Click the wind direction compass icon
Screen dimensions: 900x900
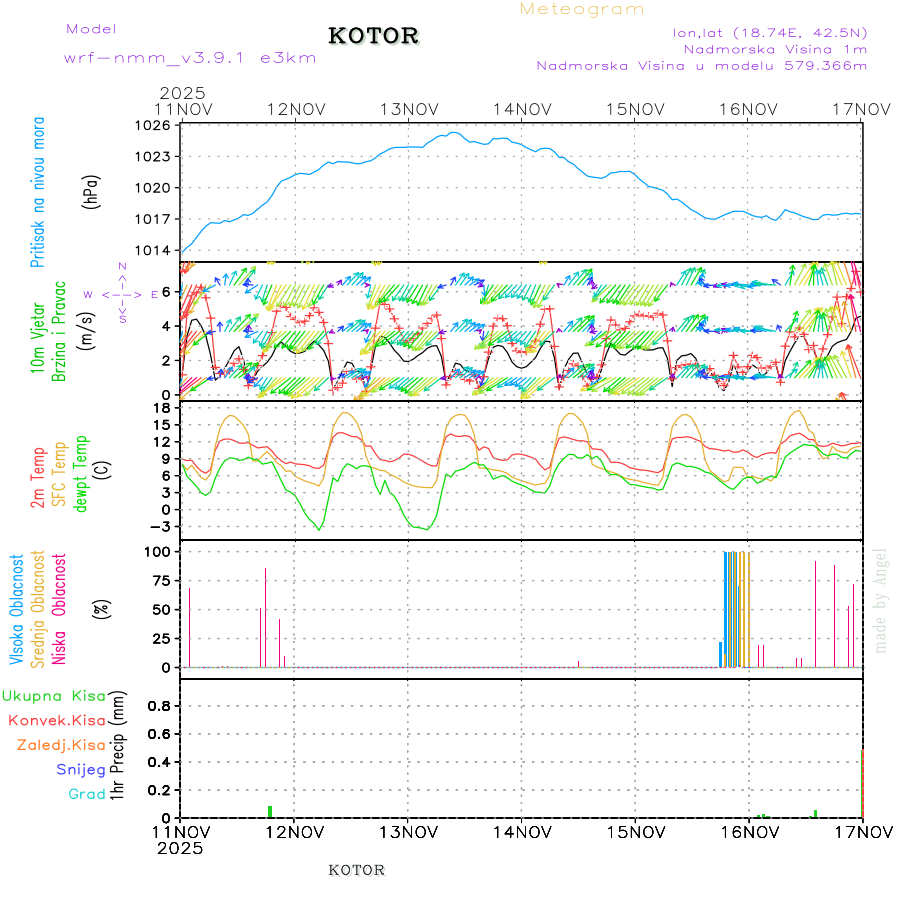coord(122,294)
